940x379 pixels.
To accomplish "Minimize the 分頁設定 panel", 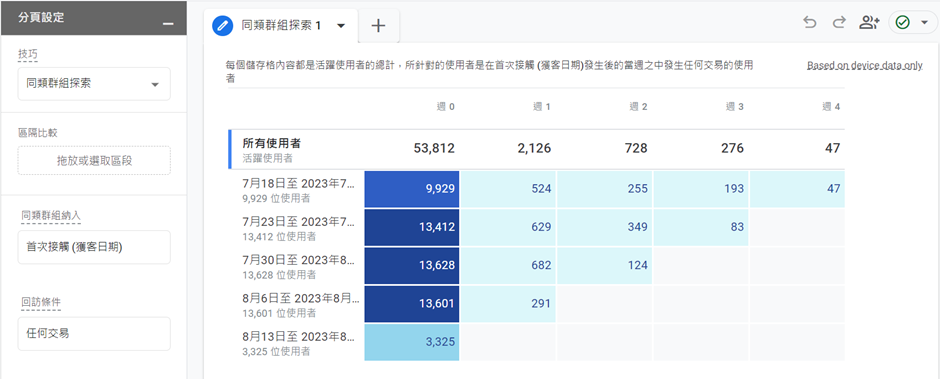I will [168, 23].
